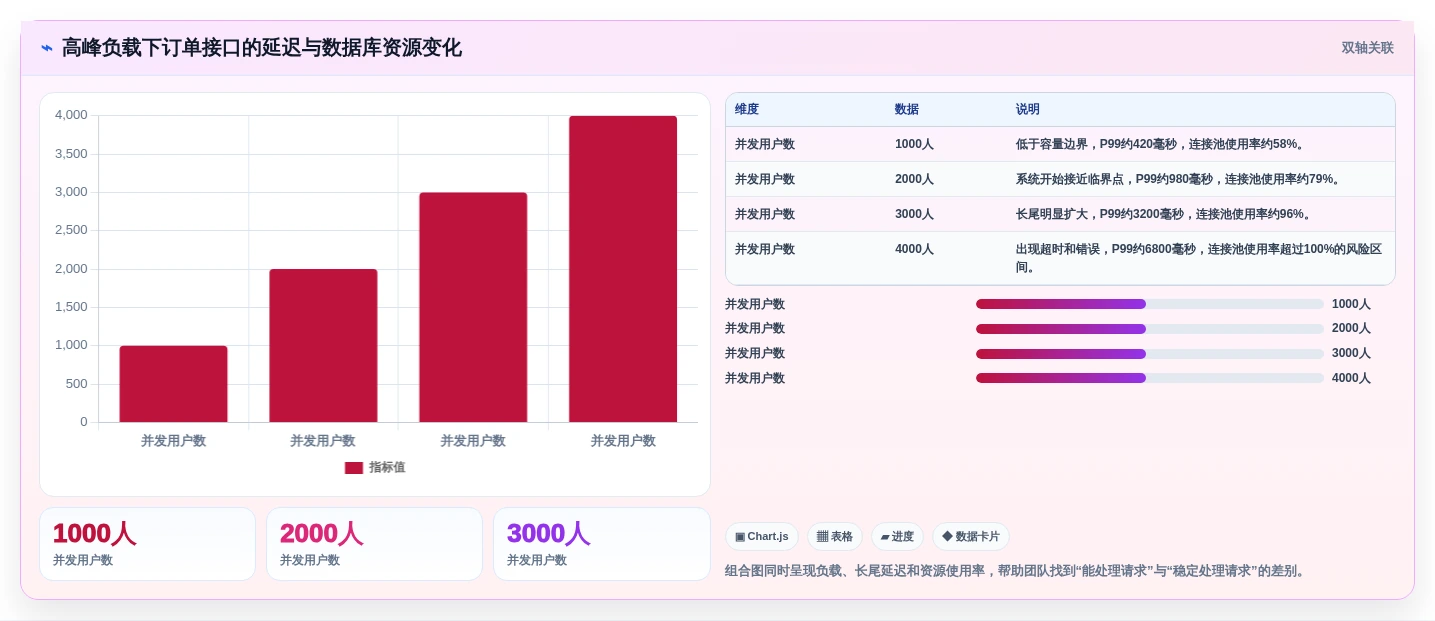Screen dimensions: 1435x621
Task: Click the 数据卡片 chip
Action: [x=971, y=537]
